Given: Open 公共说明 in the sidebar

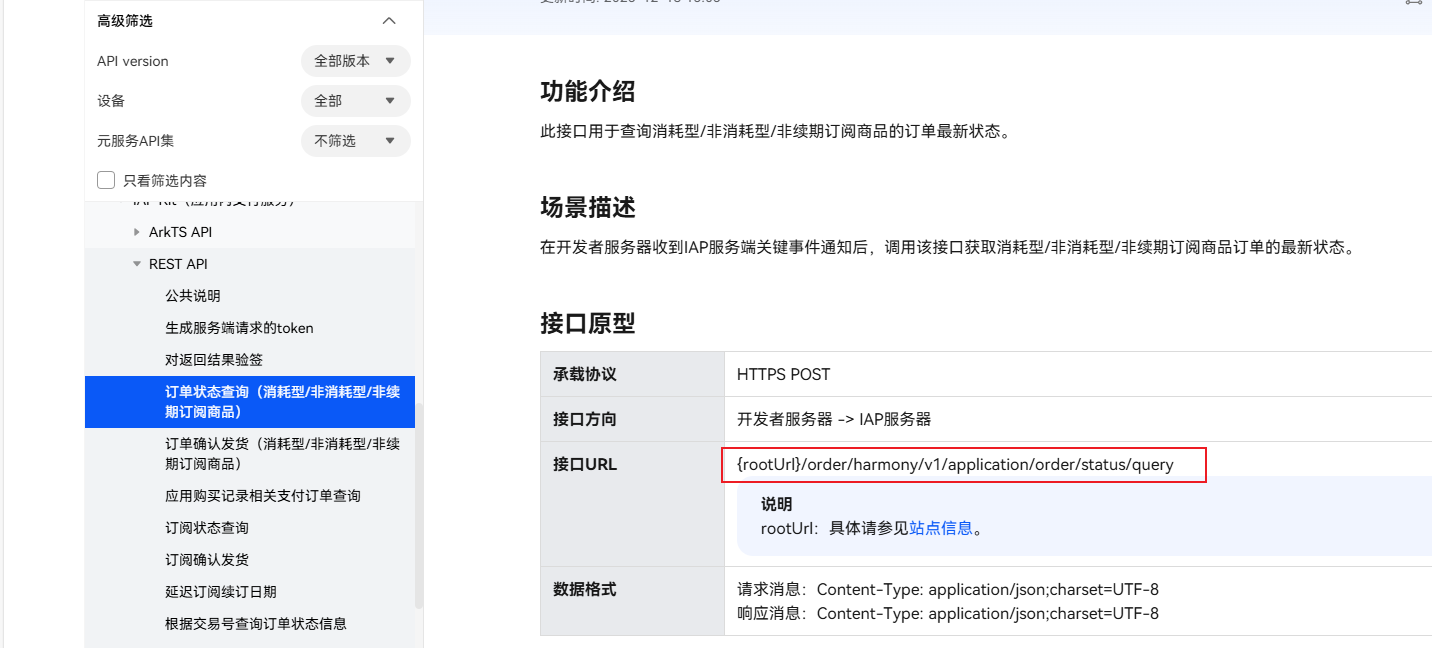Looking at the screenshot, I should tap(193, 296).
